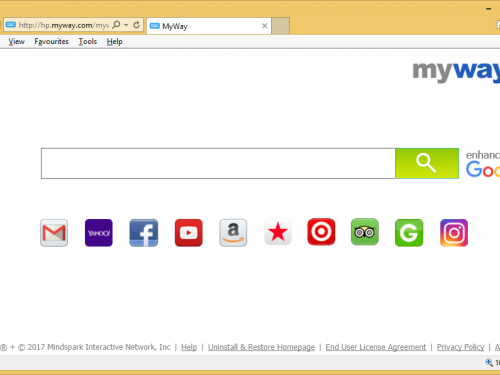Viewport: 500px width, 375px height.
Task: Open the Facebook shortcut icon
Action: click(x=144, y=233)
